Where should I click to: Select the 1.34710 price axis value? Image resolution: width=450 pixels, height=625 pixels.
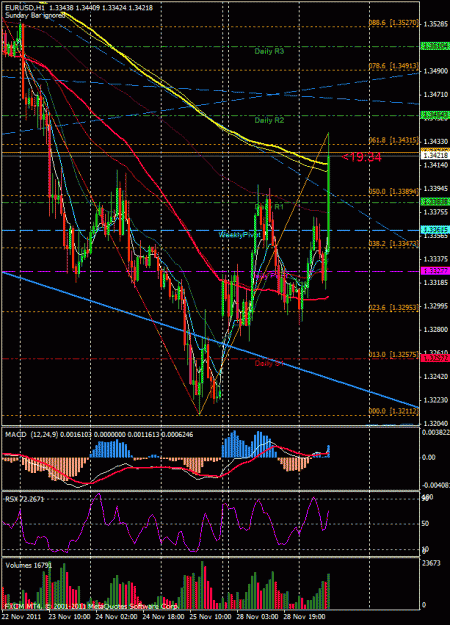coord(435,94)
